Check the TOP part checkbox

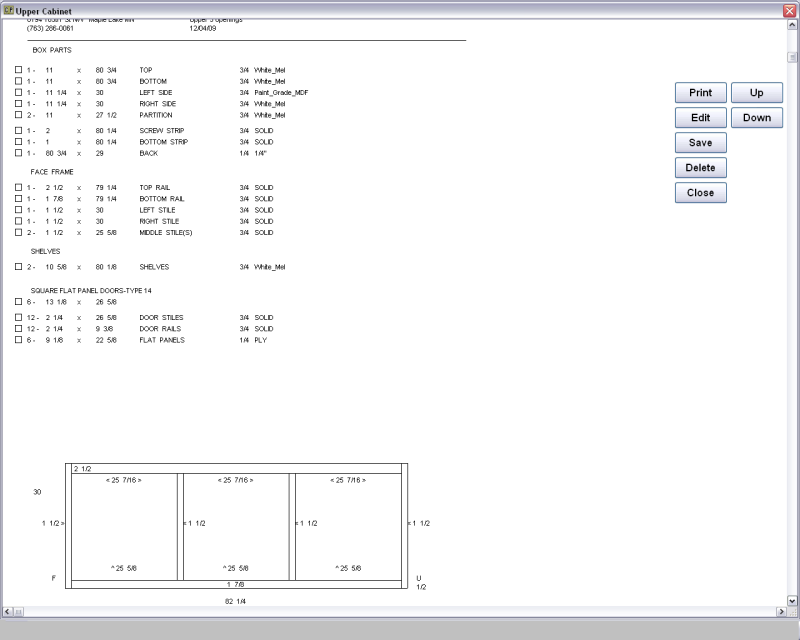click(x=18, y=69)
